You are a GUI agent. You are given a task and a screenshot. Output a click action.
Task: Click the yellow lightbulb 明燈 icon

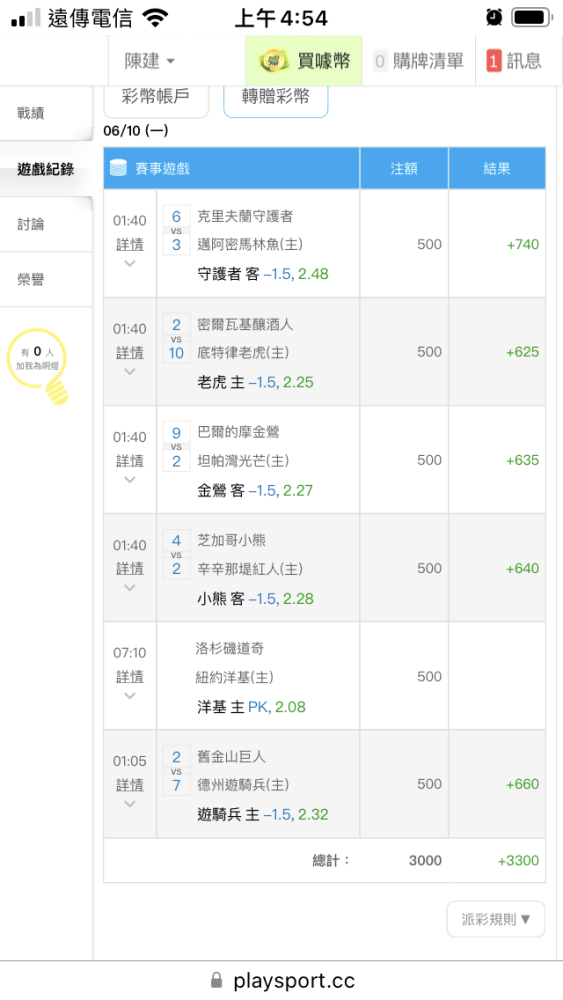40,365
